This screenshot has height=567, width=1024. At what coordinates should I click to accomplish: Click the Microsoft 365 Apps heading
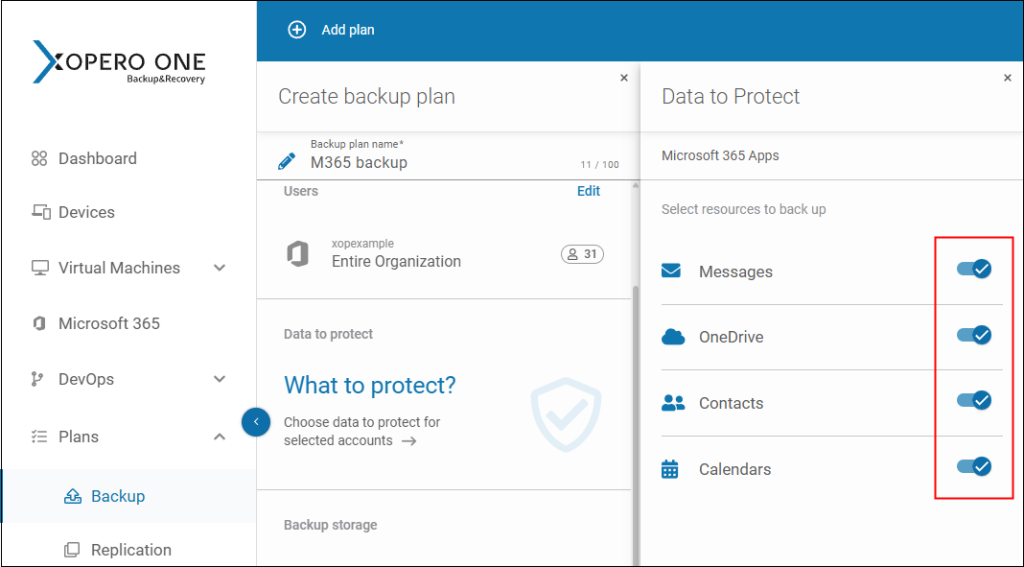tap(720, 155)
